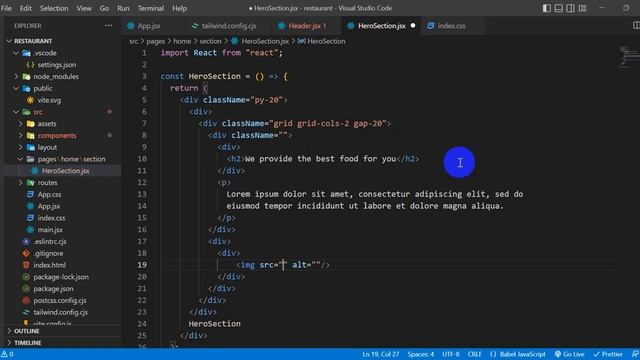The width and height of the screenshot is (640, 360).
Task: Open Terminal menu
Action: coord(151,8)
